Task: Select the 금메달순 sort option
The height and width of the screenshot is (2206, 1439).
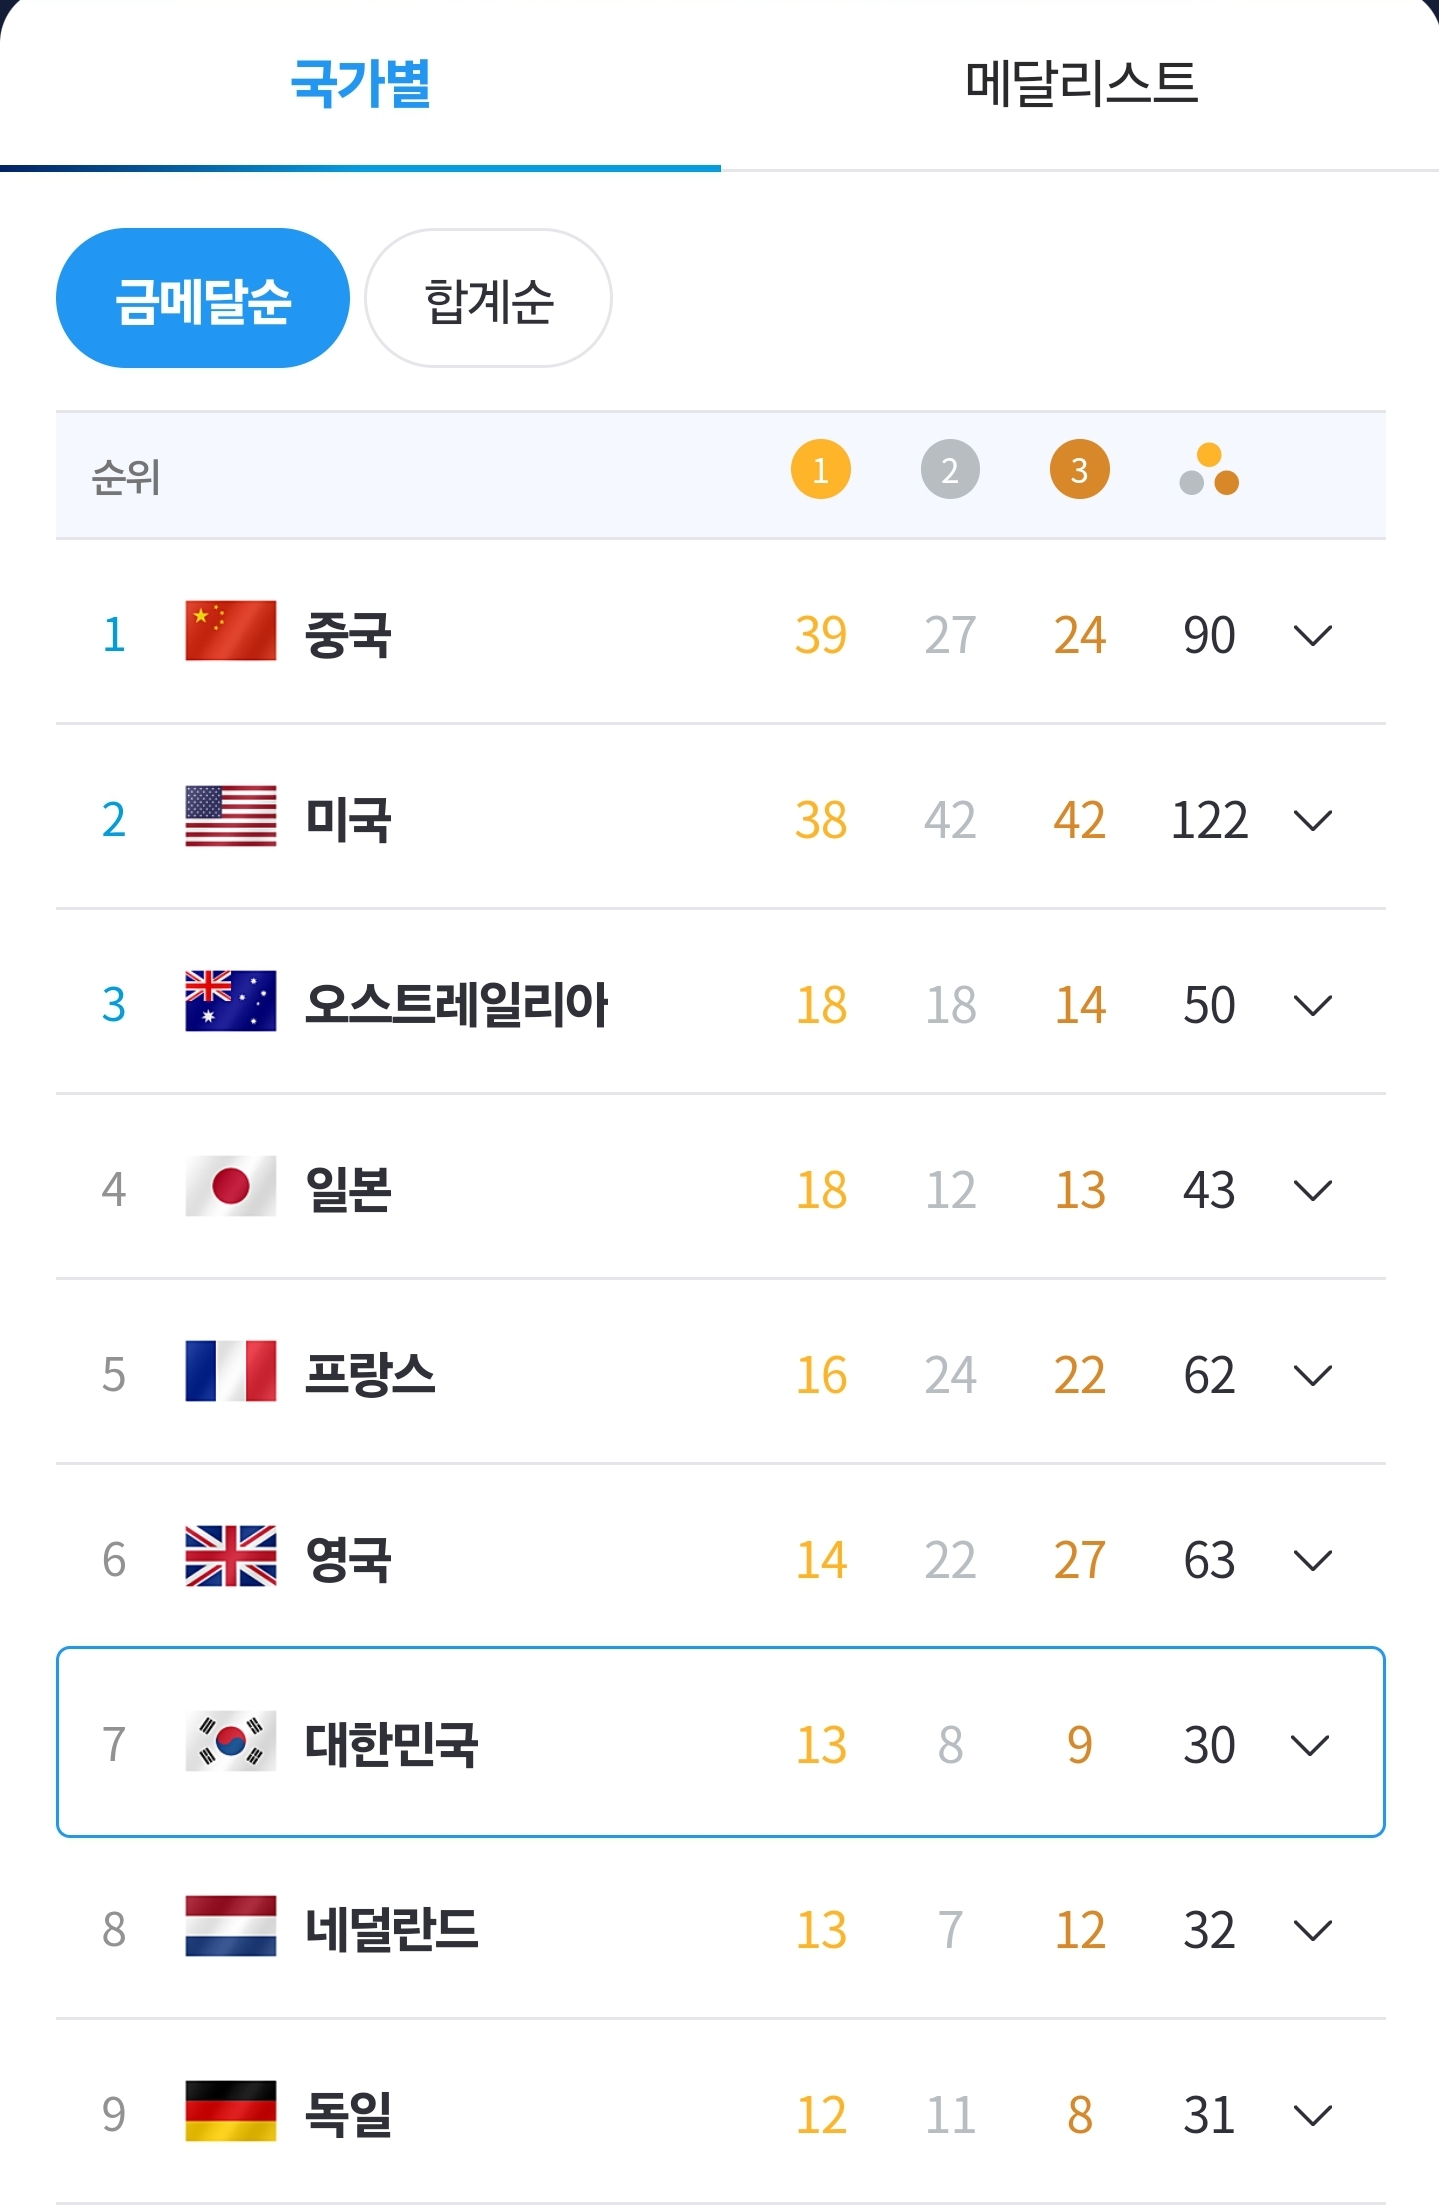Action: (203, 298)
